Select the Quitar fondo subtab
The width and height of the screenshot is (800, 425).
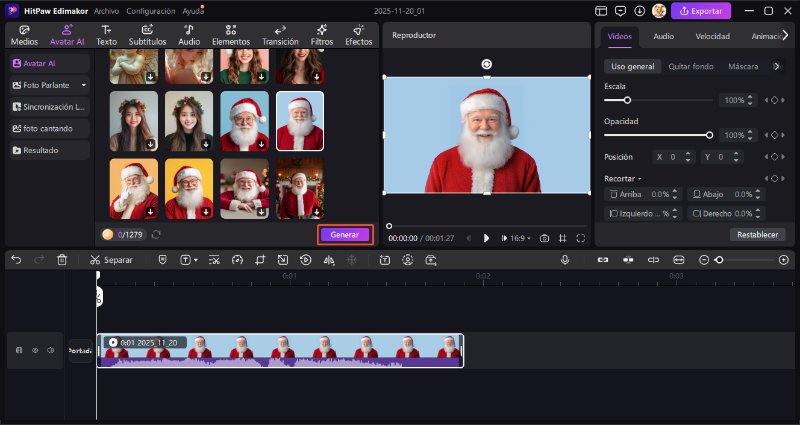click(x=691, y=66)
